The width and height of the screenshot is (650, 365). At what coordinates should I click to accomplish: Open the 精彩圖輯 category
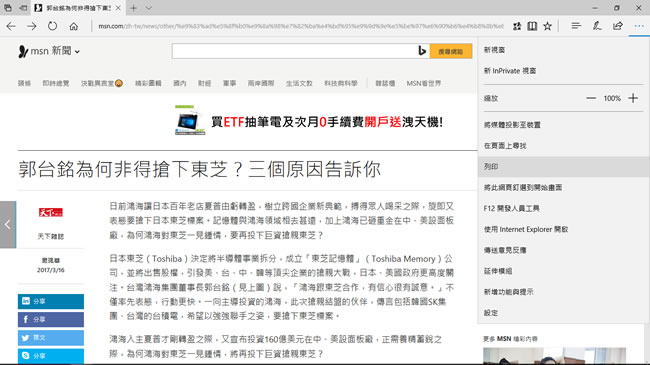pyautogui.click(x=148, y=83)
